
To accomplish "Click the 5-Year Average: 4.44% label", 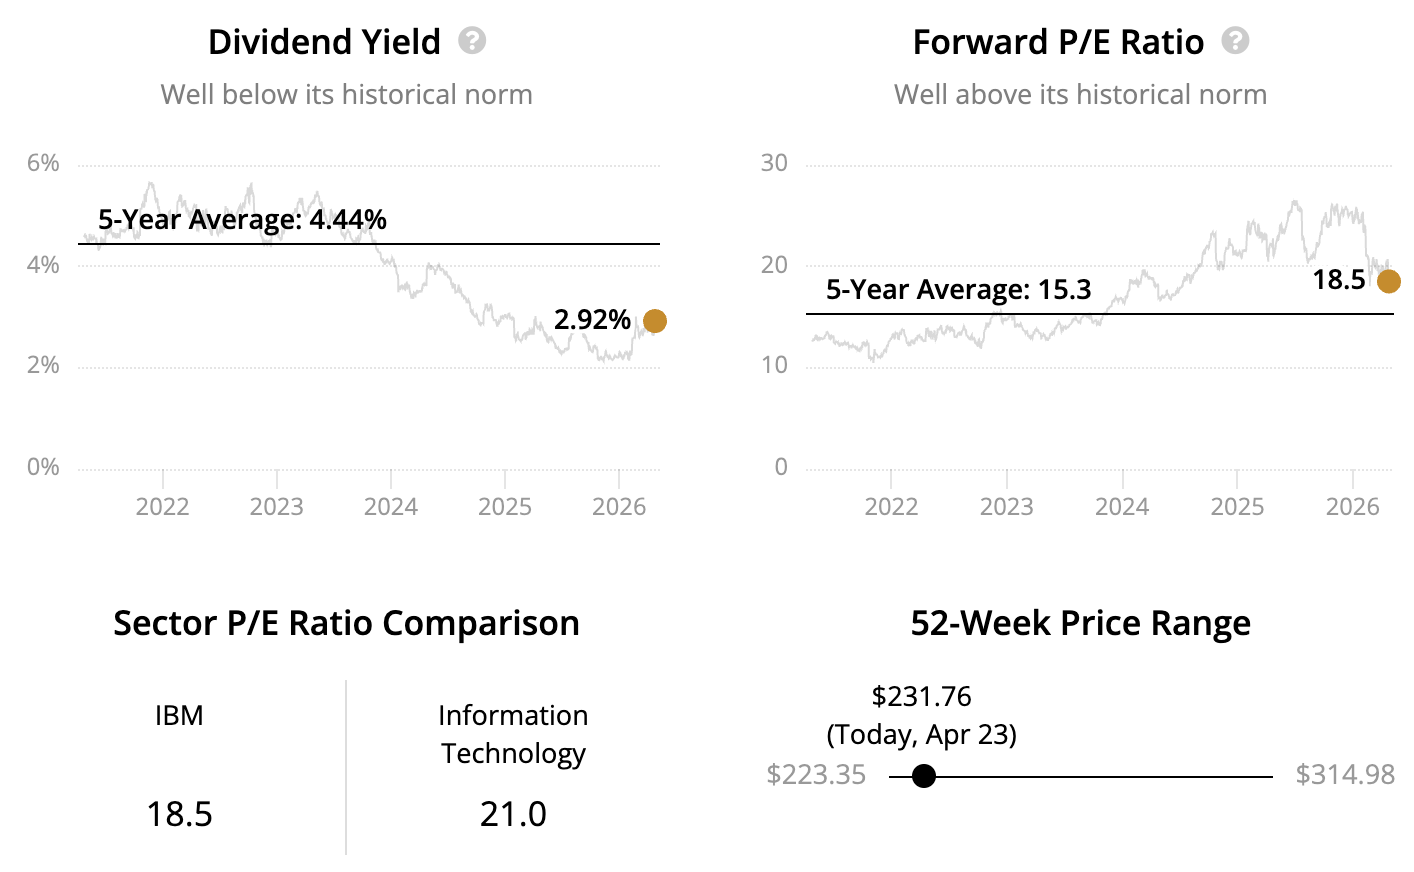I will click(242, 220).
